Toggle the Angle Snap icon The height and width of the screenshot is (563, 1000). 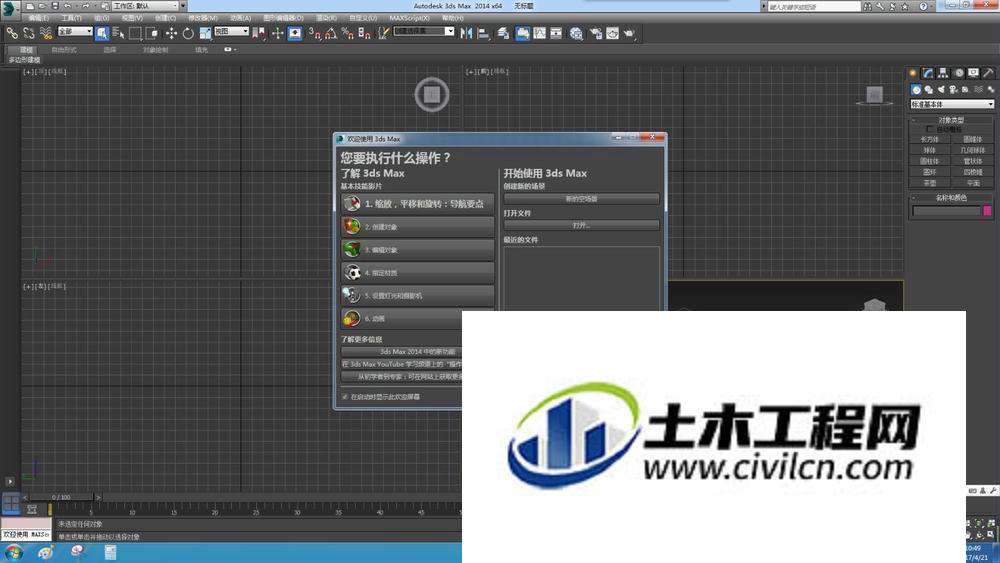tap(331, 33)
